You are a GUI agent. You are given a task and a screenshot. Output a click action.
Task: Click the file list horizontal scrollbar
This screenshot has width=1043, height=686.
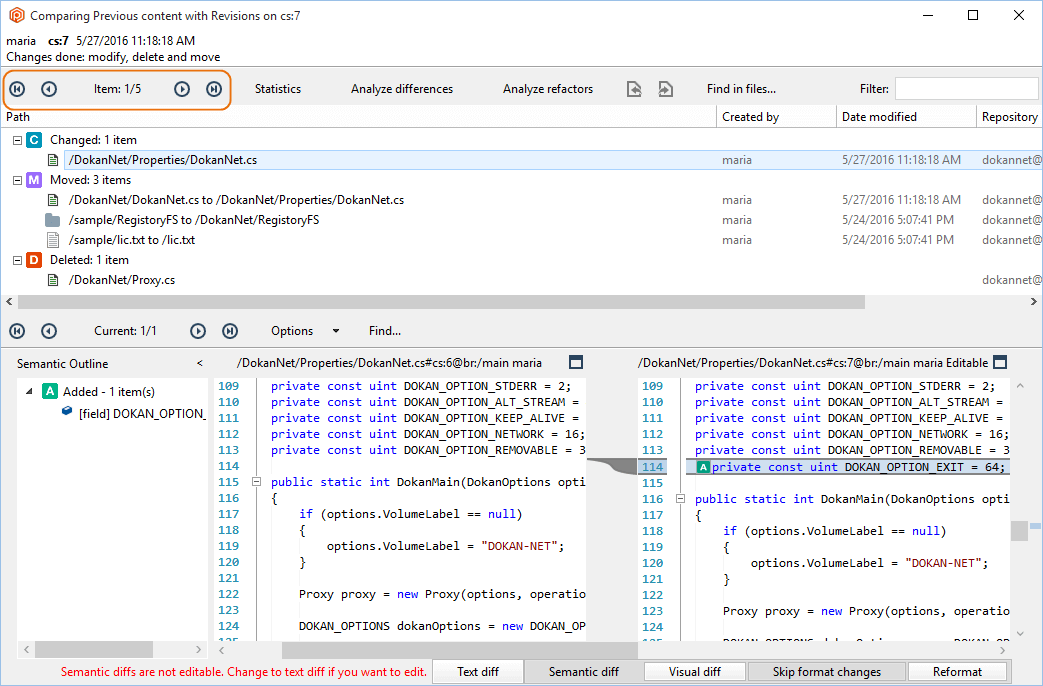click(442, 302)
